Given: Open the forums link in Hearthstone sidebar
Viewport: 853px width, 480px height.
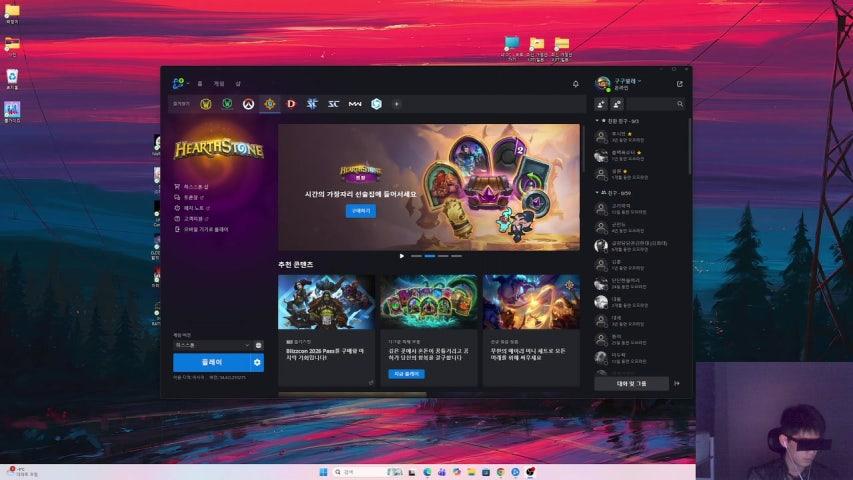Looking at the screenshot, I should 189,197.
